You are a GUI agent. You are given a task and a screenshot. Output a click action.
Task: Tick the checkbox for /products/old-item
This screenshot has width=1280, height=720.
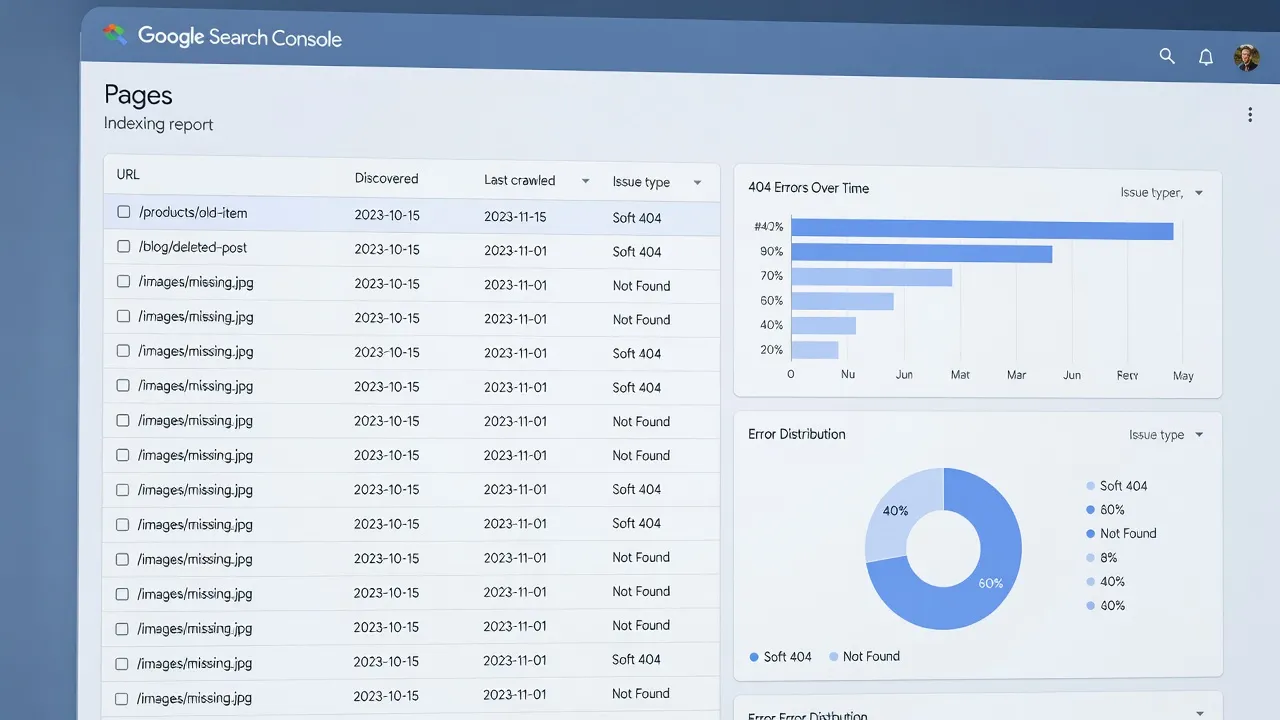124,212
